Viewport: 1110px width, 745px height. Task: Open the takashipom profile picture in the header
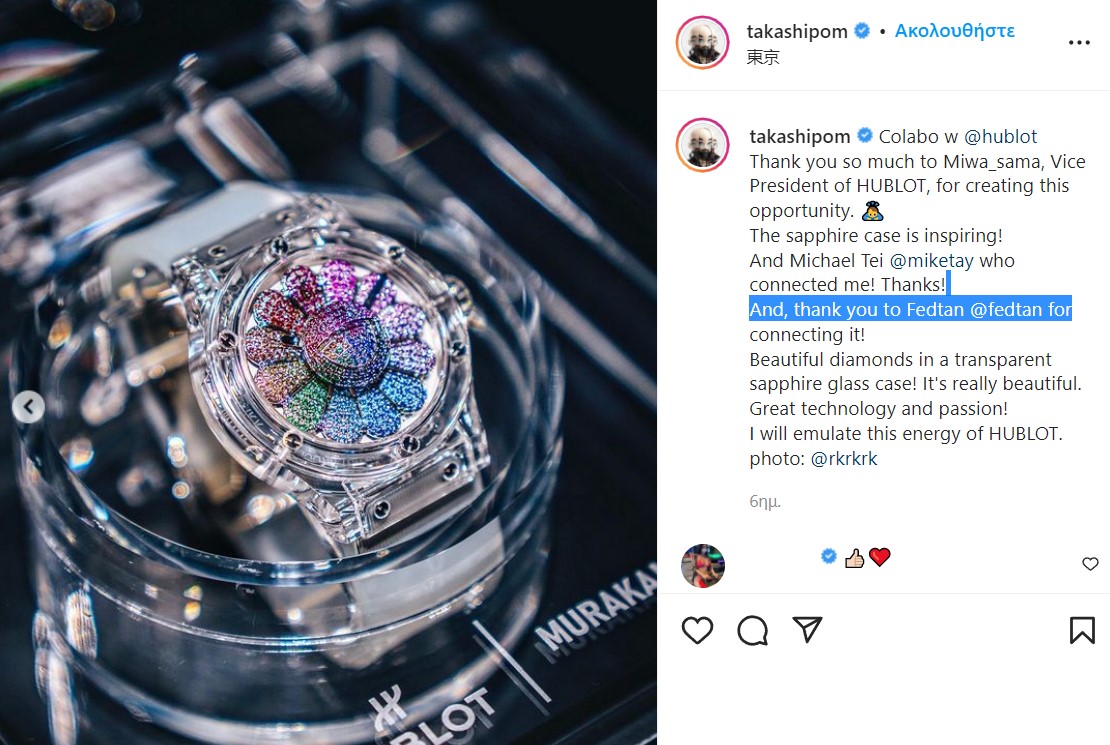[702, 42]
